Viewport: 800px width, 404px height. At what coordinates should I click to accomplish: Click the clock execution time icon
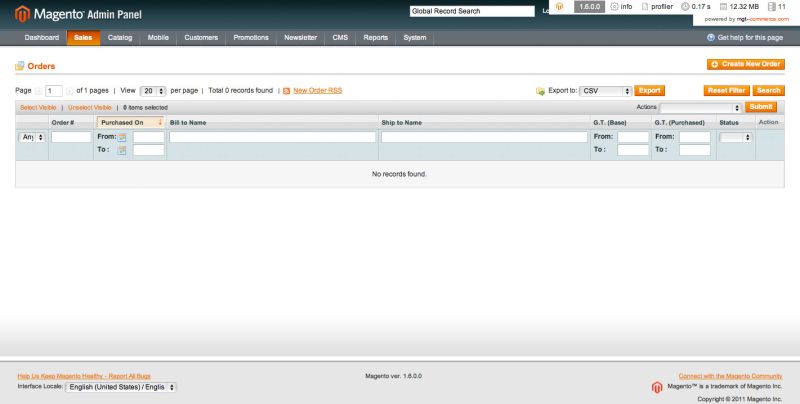(685, 7)
